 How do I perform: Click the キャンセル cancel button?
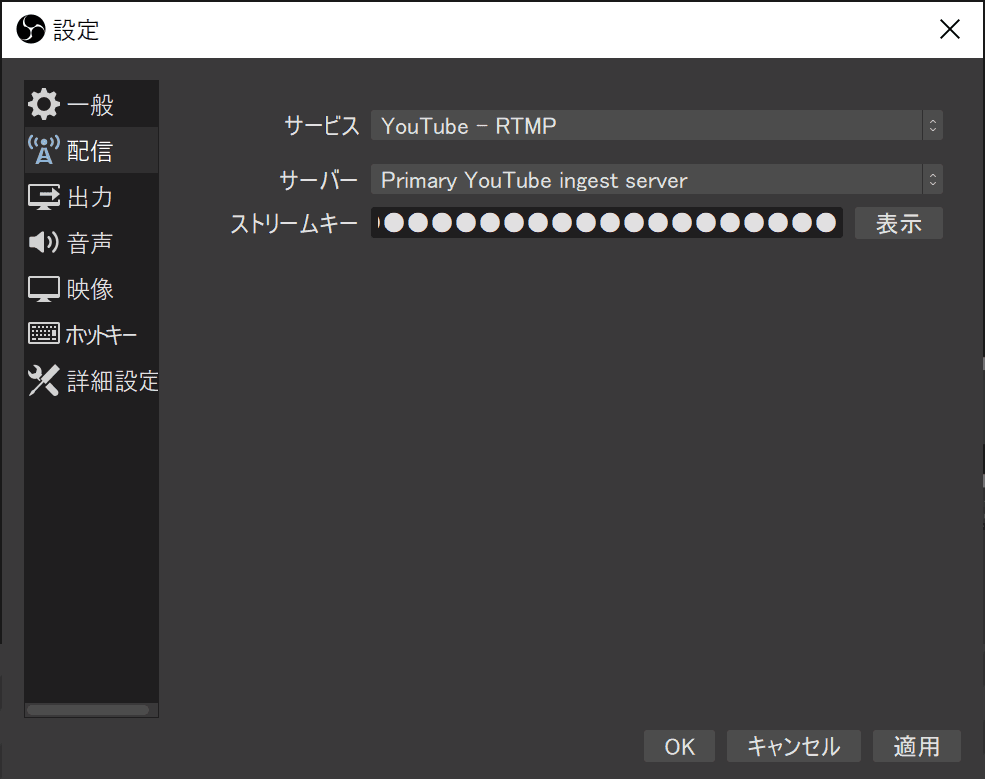(x=793, y=746)
